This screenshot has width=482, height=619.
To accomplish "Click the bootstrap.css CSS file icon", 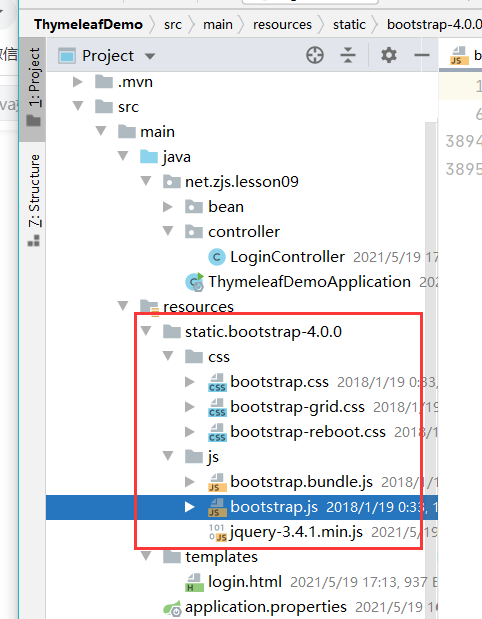I will point(217,383).
